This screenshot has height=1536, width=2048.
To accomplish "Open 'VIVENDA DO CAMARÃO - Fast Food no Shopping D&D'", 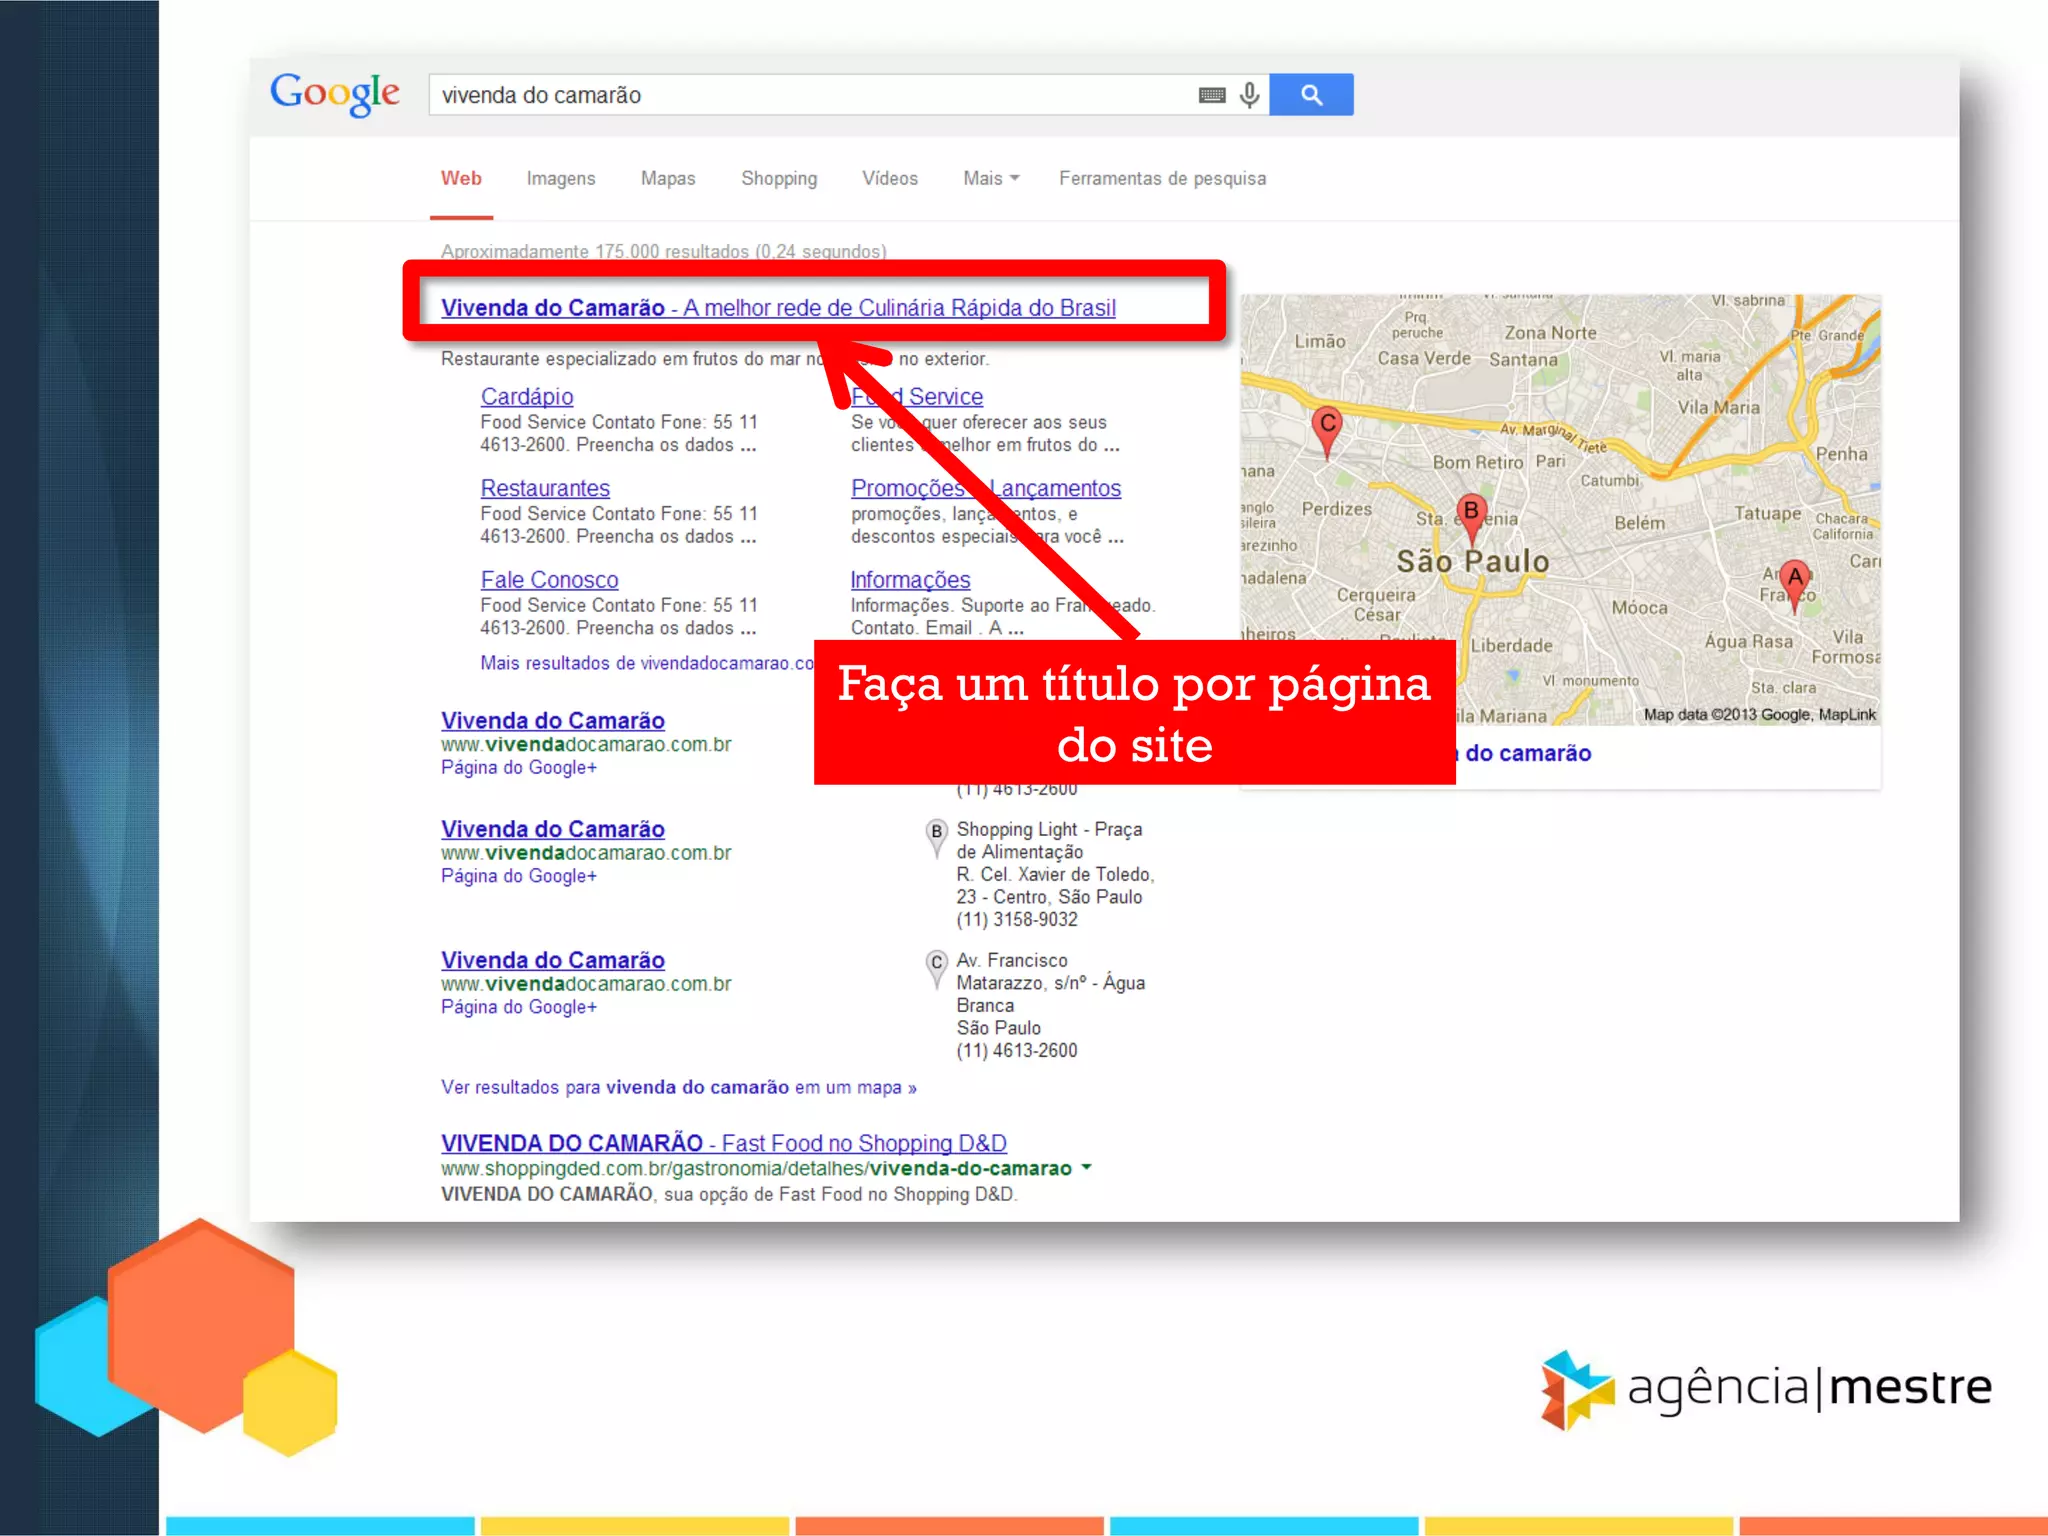I will 723,1143.
